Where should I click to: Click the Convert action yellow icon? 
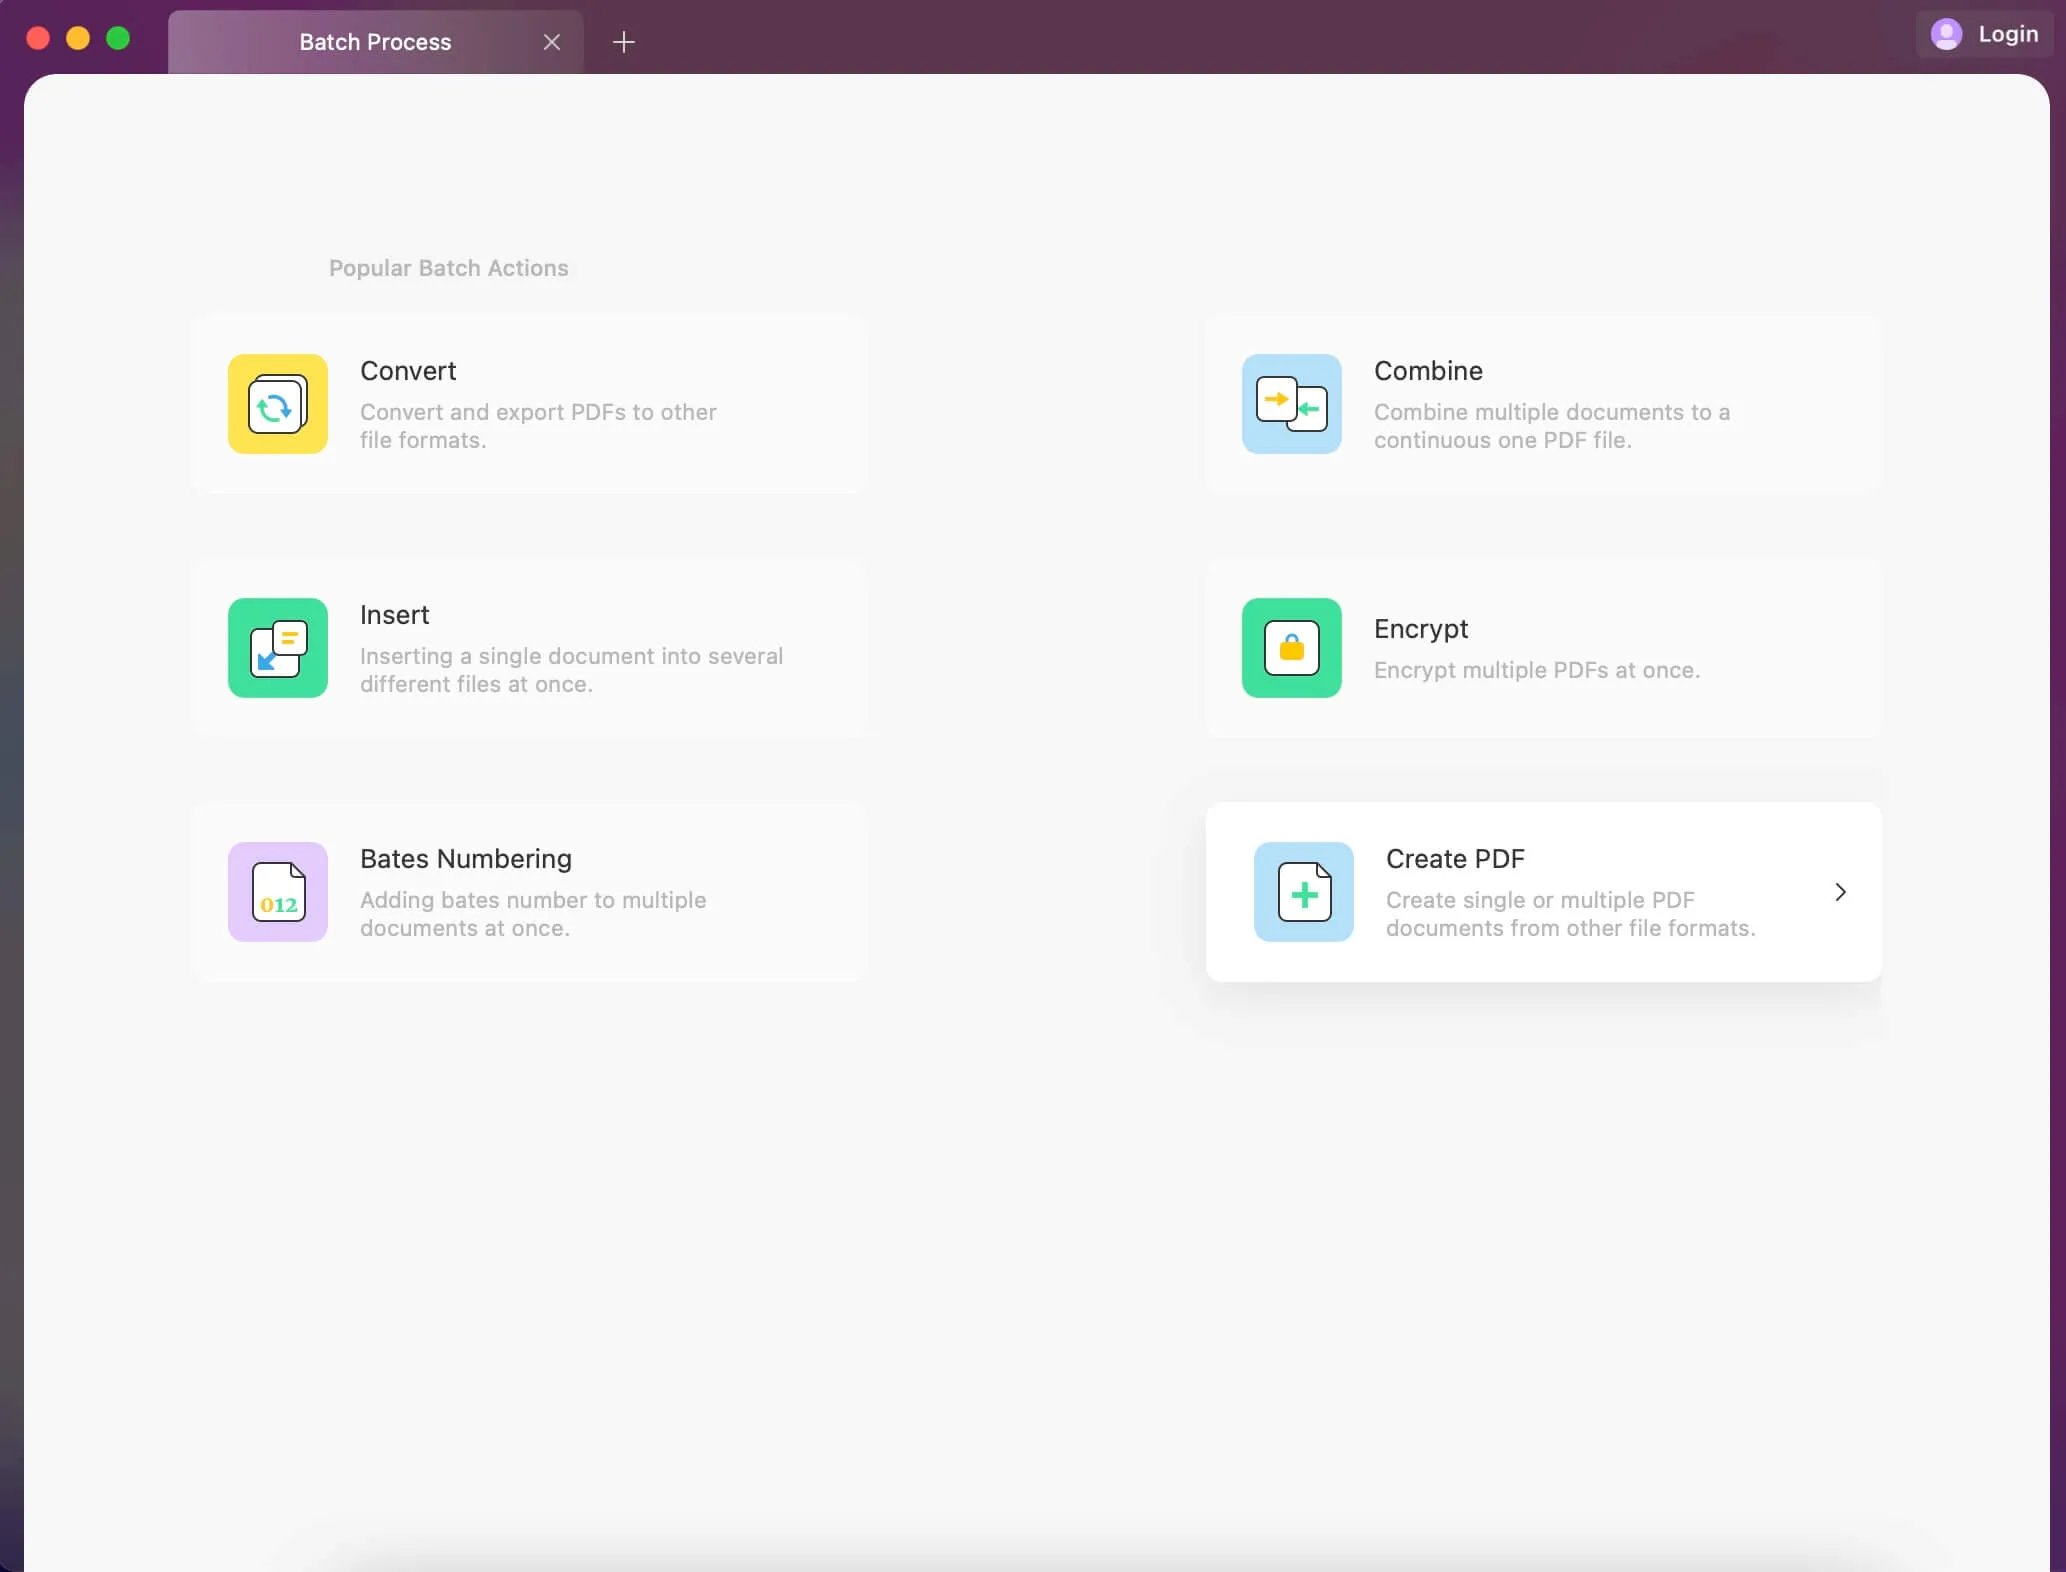[x=277, y=403]
